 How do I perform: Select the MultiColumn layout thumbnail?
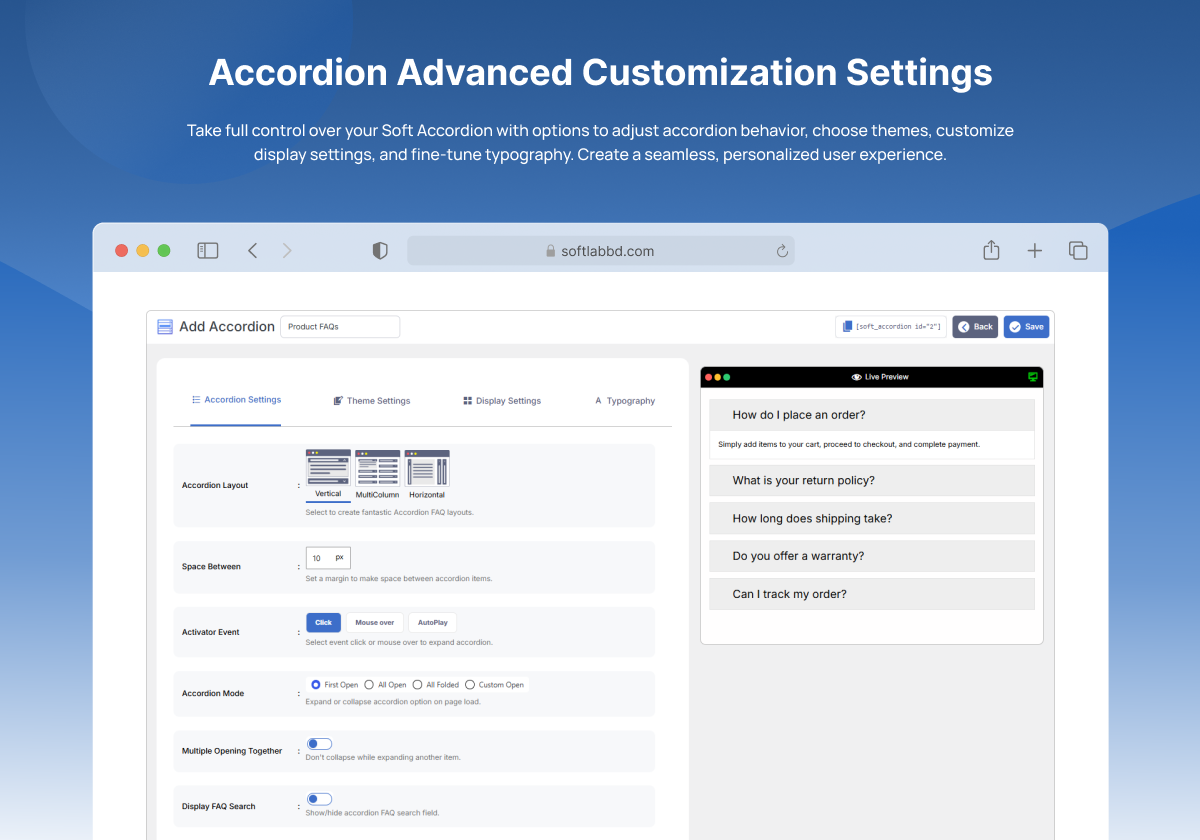point(377,475)
